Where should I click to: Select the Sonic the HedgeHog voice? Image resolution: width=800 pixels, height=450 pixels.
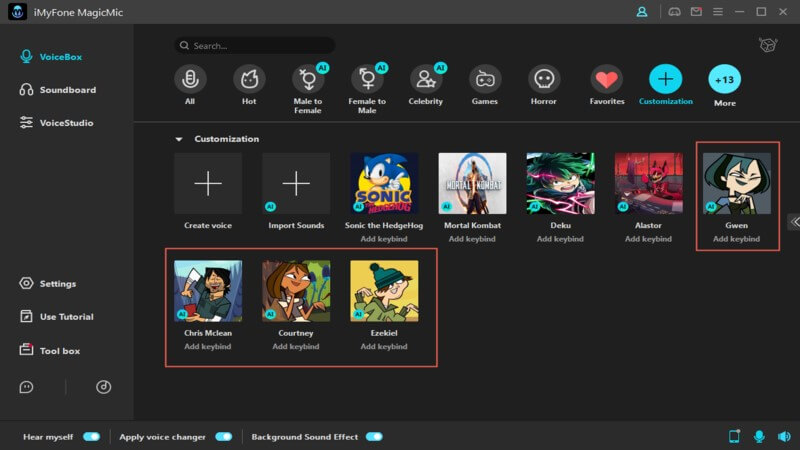pos(384,183)
